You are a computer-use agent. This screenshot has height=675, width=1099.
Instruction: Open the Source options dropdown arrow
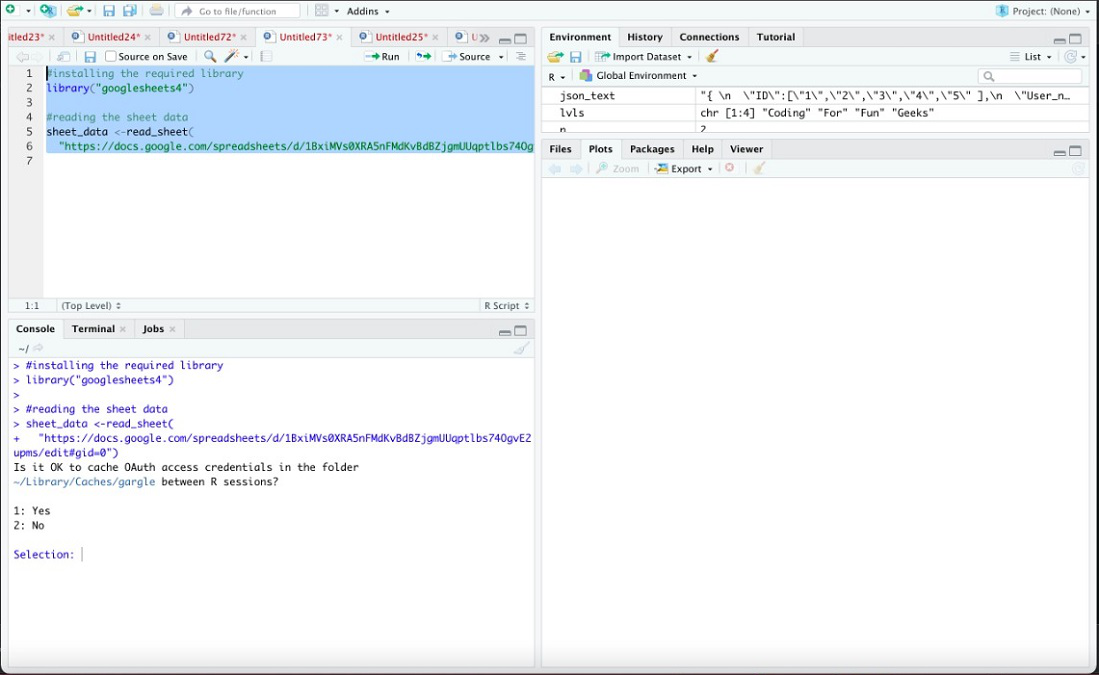(501, 57)
